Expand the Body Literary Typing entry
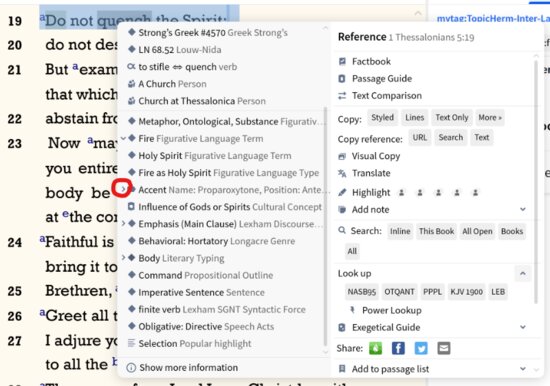This screenshot has width=550, height=386. [123, 258]
